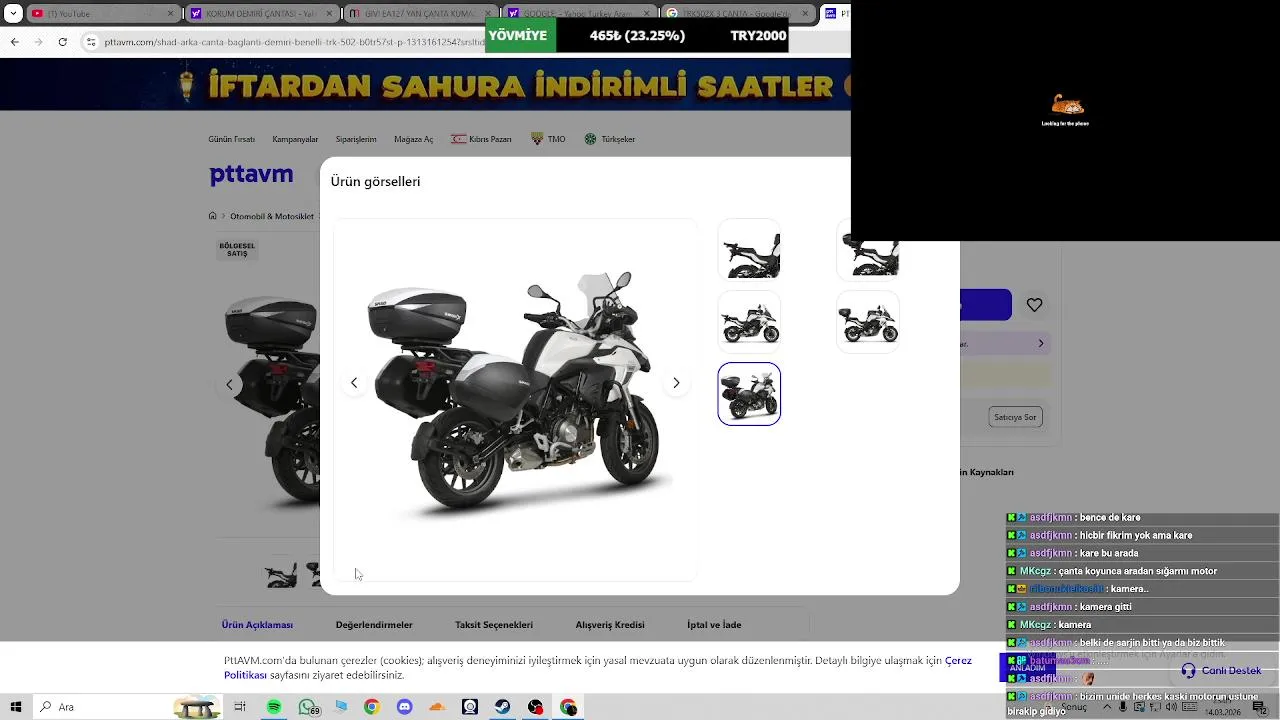Open the tab search chevron in Chrome
The width and height of the screenshot is (1280, 720).
click(14, 14)
